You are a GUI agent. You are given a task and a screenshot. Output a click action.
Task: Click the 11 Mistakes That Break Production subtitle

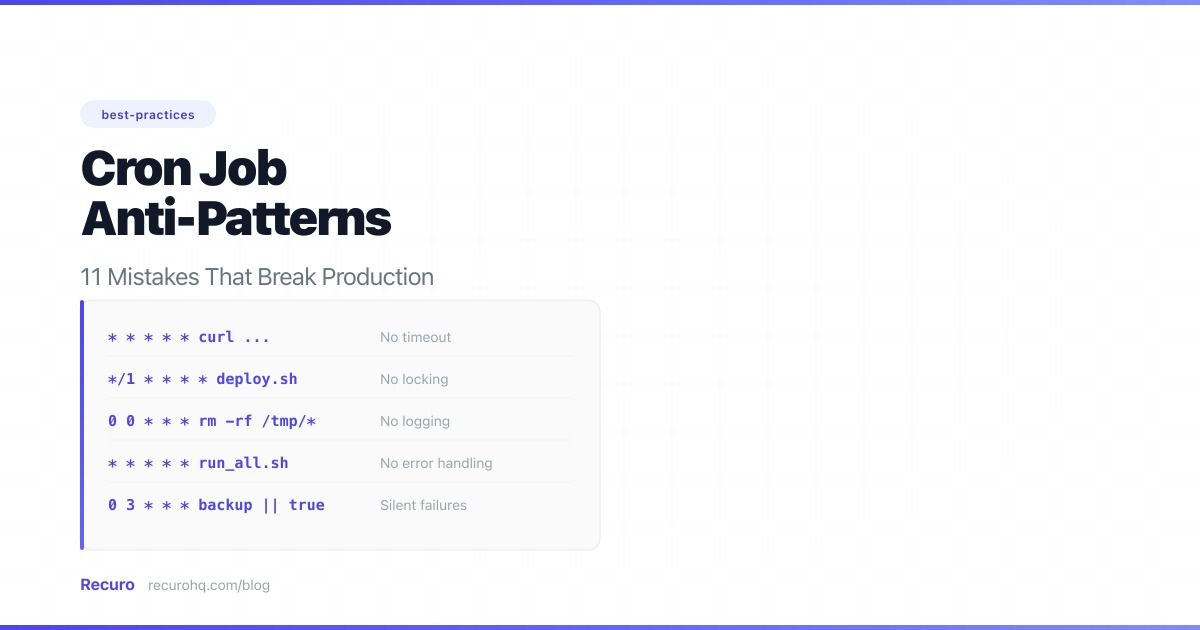tap(257, 277)
